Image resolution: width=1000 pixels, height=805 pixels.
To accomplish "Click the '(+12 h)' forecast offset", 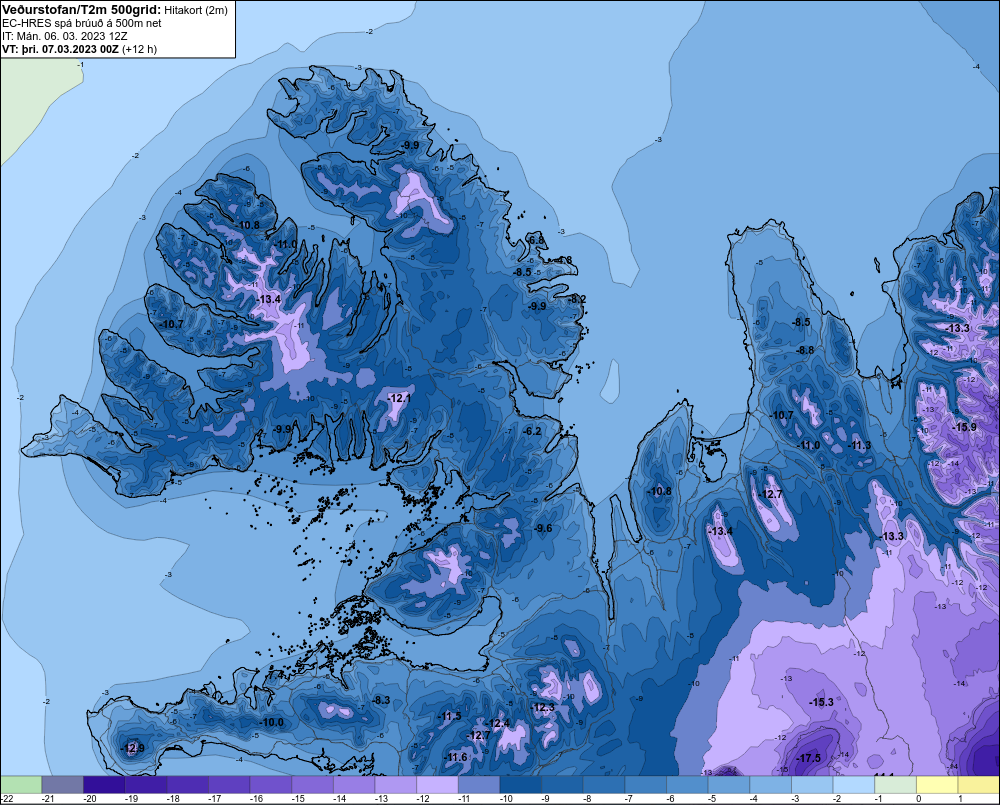I will 139,49.
